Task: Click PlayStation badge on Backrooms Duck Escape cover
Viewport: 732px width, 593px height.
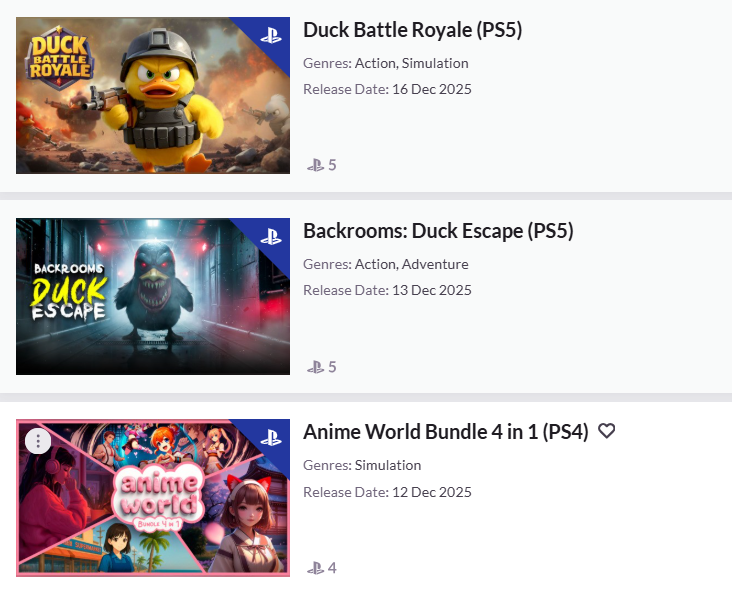Action: (271, 237)
